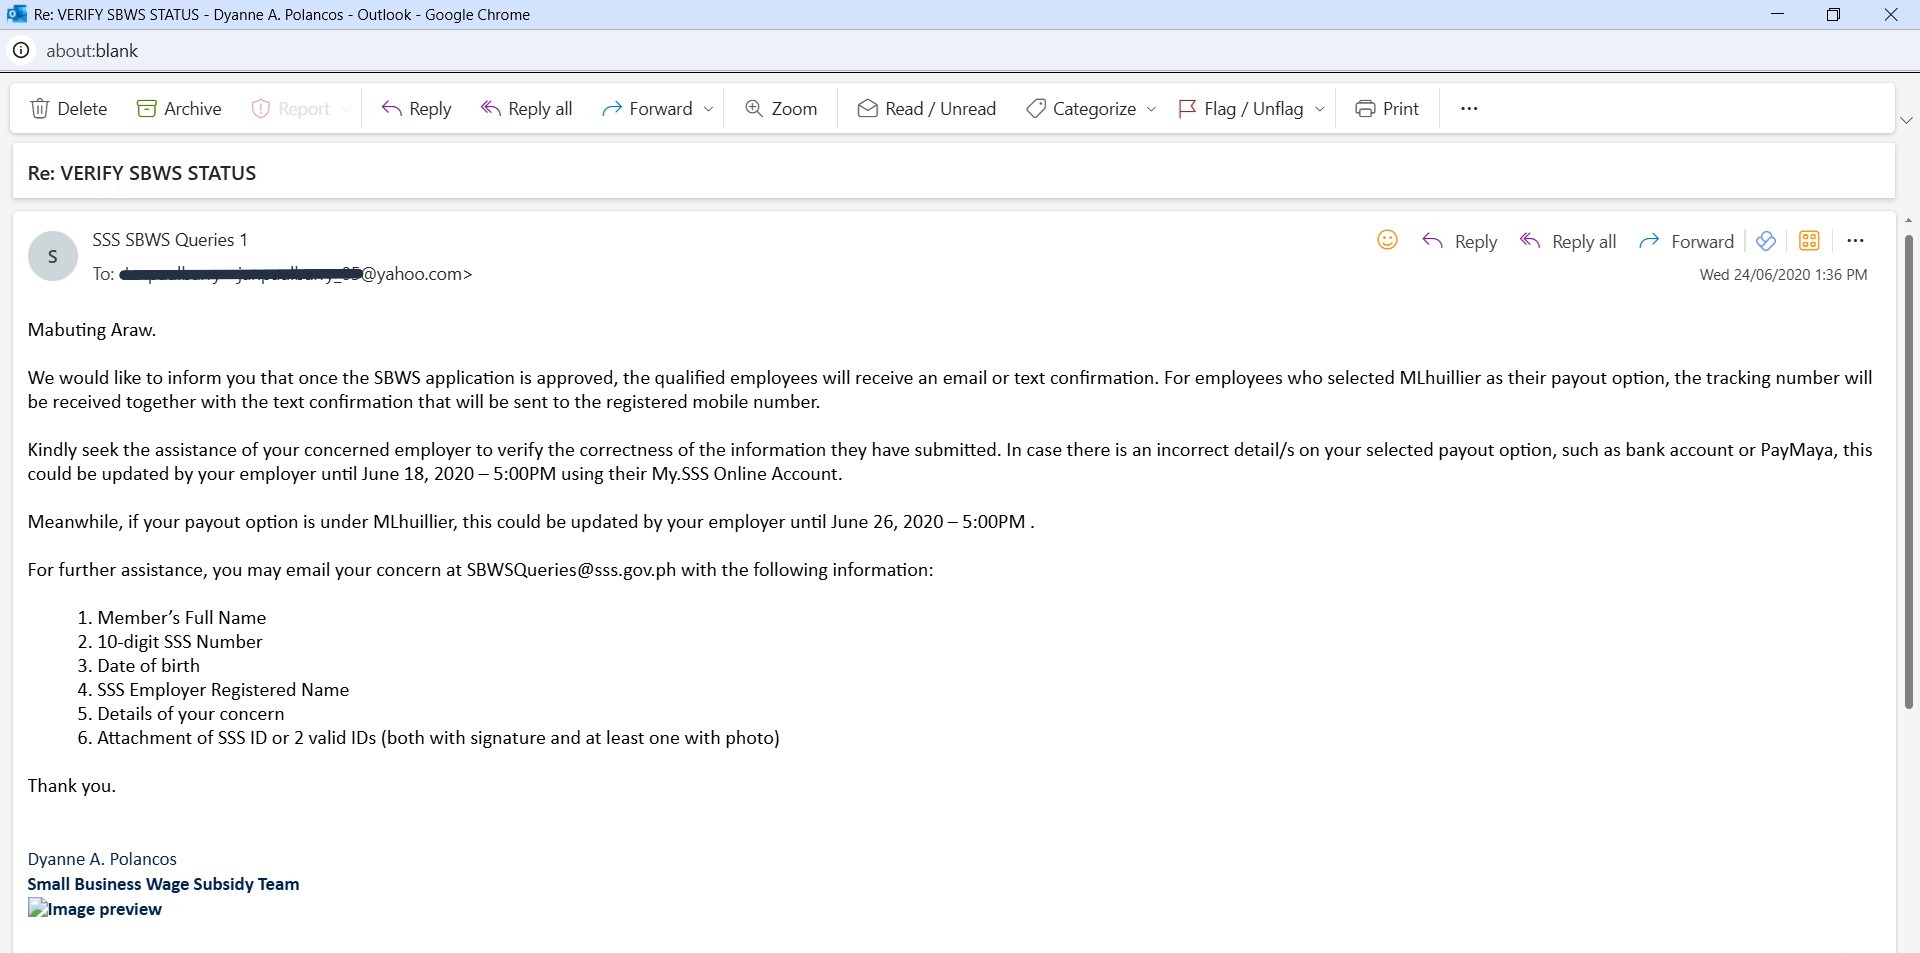Expand the ribbon collapse chevron
The height and width of the screenshot is (953, 1920).
pos(1906,120)
